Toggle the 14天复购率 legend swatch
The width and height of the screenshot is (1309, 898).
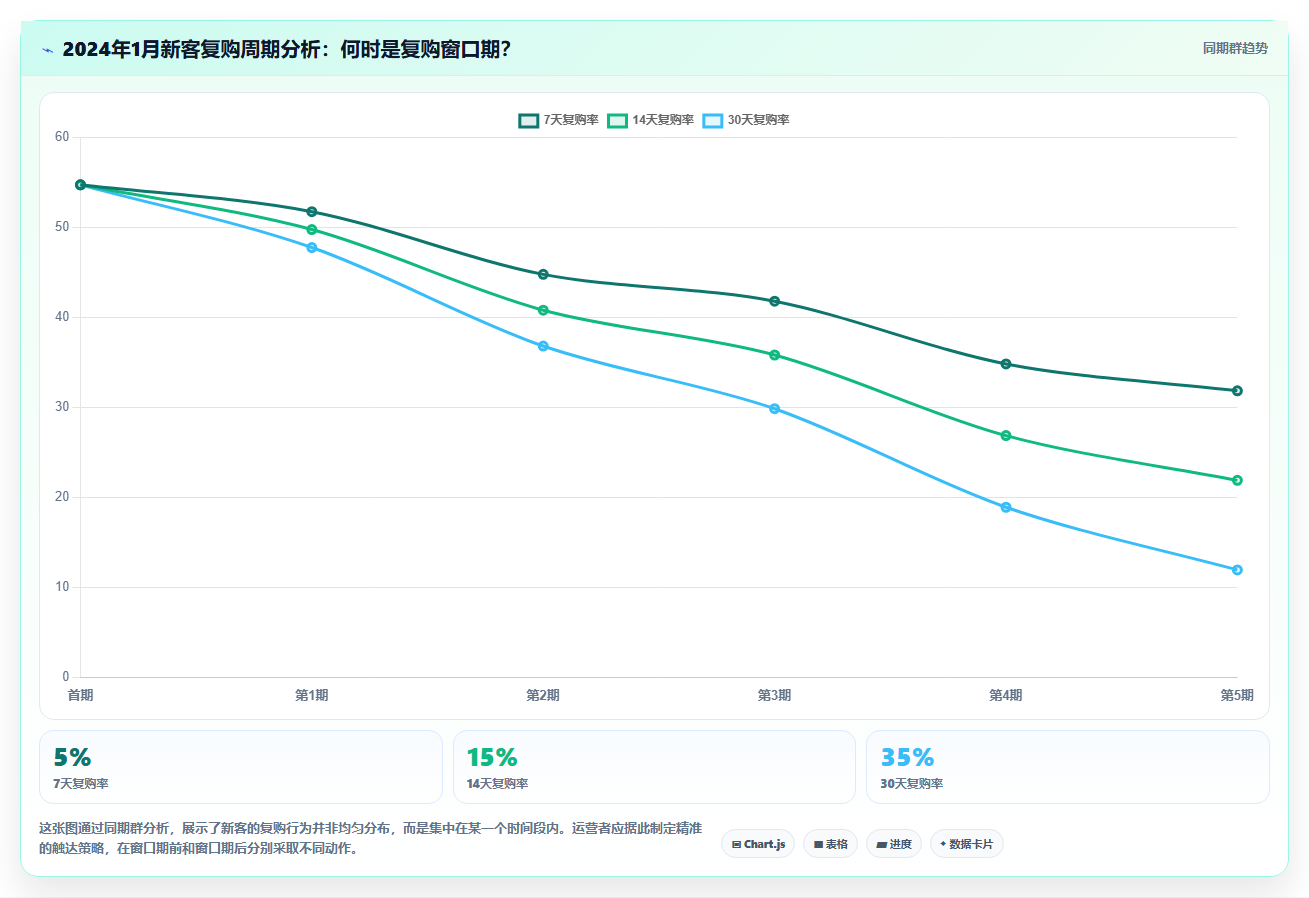[x=618, y=120]
